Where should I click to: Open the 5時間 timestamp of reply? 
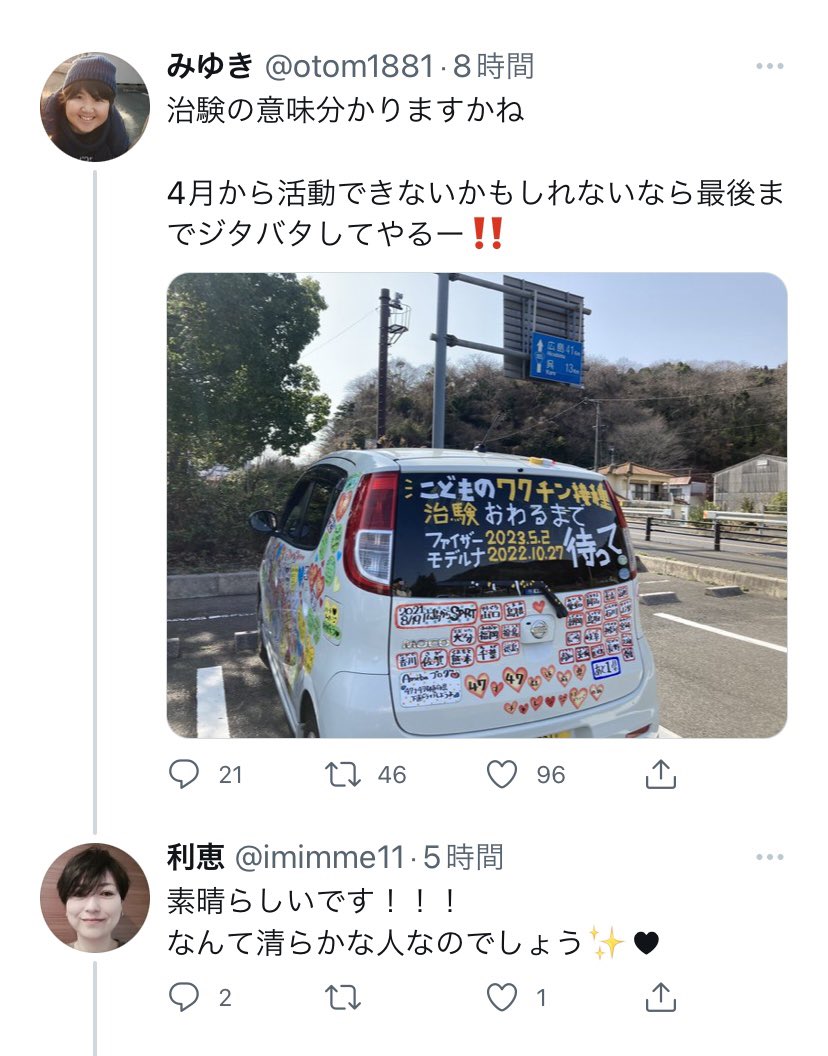coord(463,857)
